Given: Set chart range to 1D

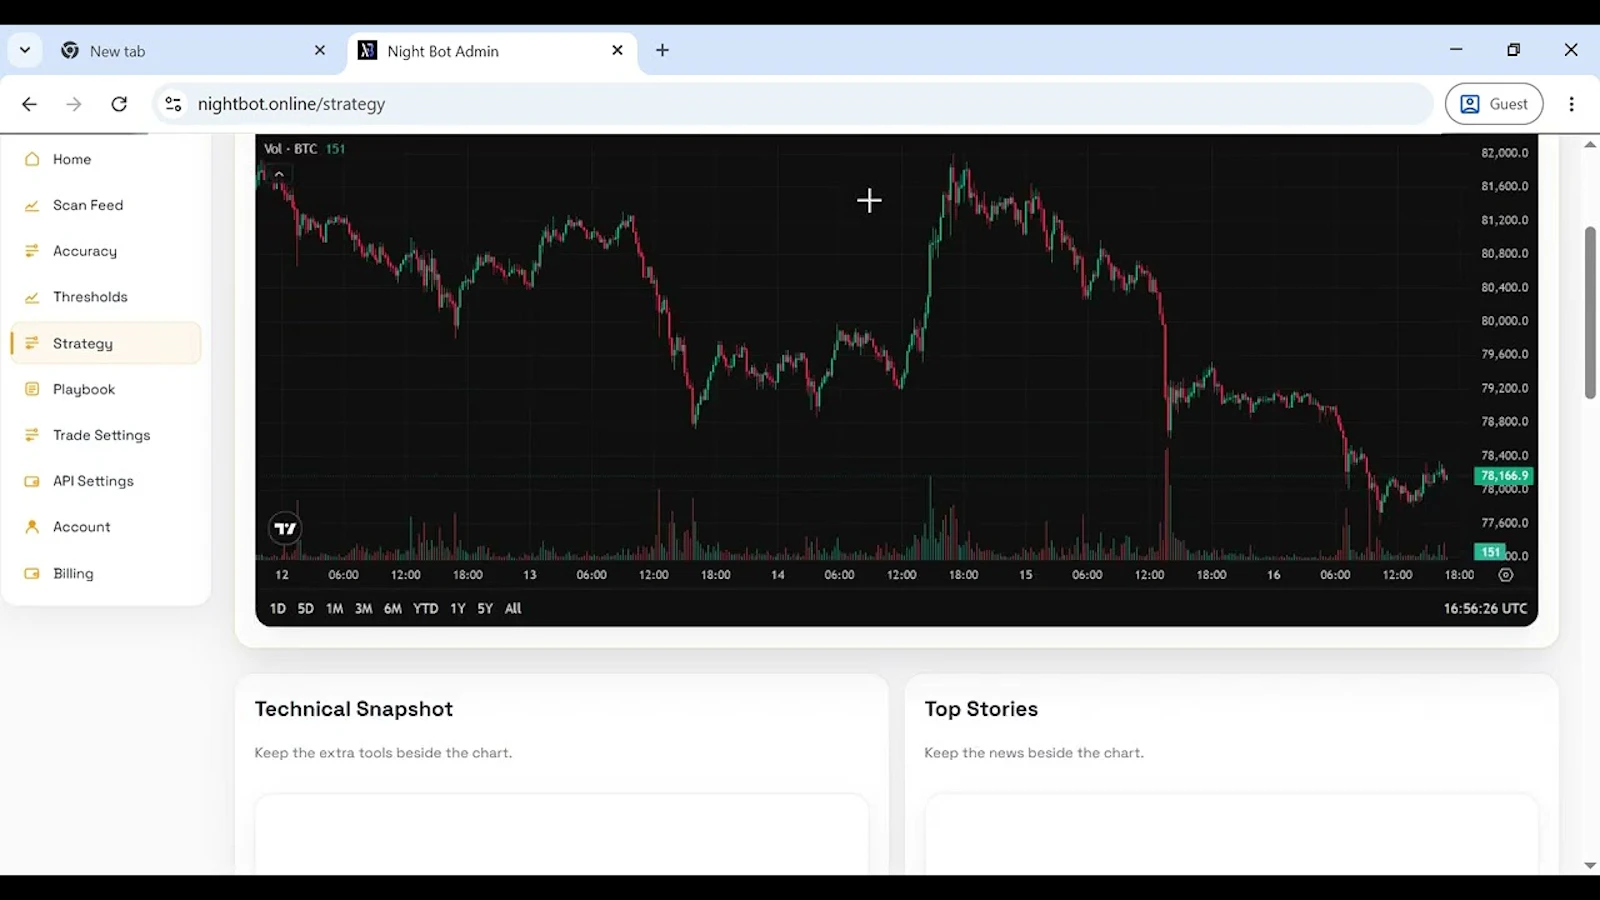Looking at the screenshot, I should point(278,608).
